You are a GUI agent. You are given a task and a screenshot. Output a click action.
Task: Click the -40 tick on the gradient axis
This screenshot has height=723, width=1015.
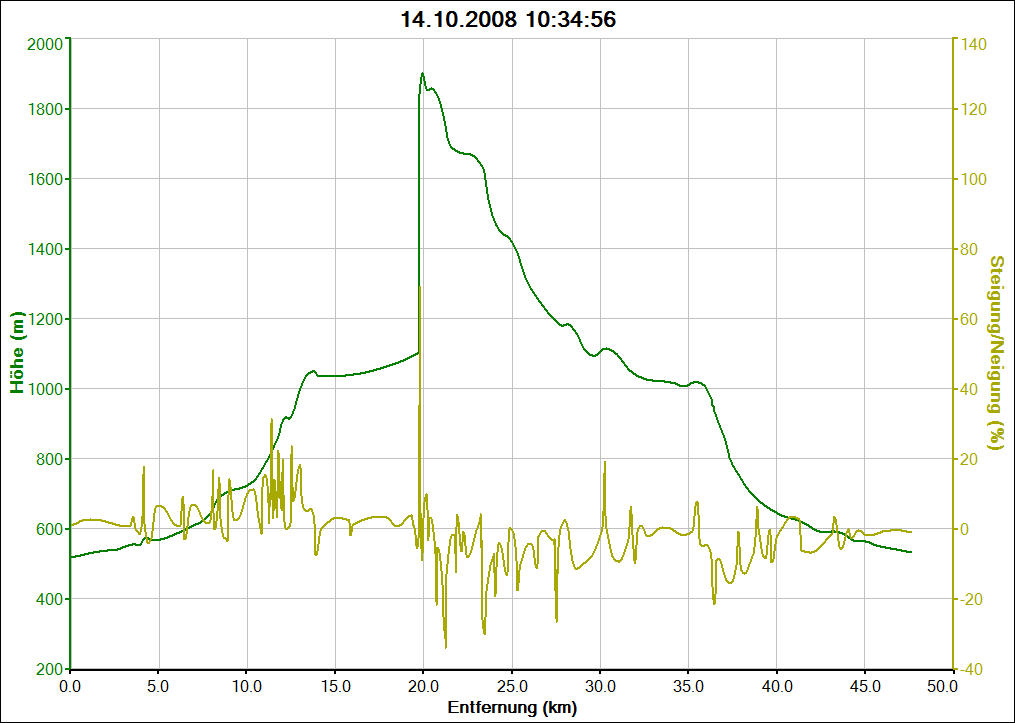coord(974,669)
